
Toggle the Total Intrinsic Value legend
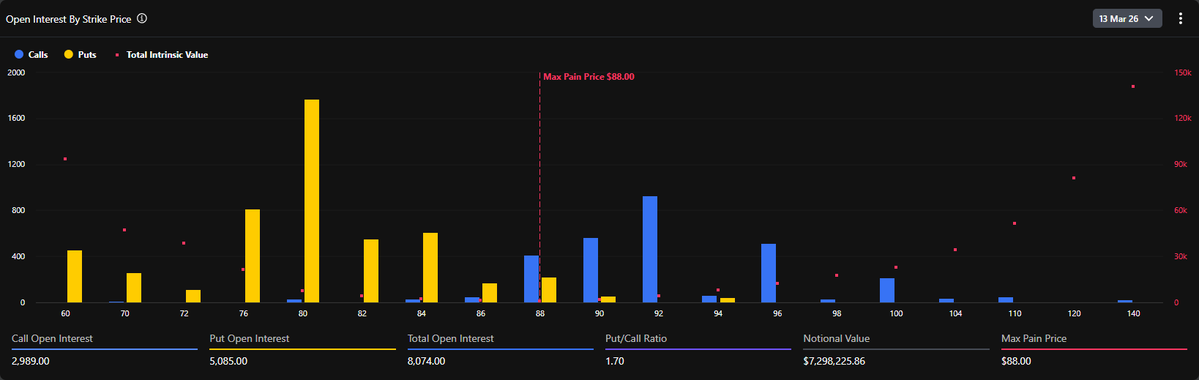tap(161, 55)
